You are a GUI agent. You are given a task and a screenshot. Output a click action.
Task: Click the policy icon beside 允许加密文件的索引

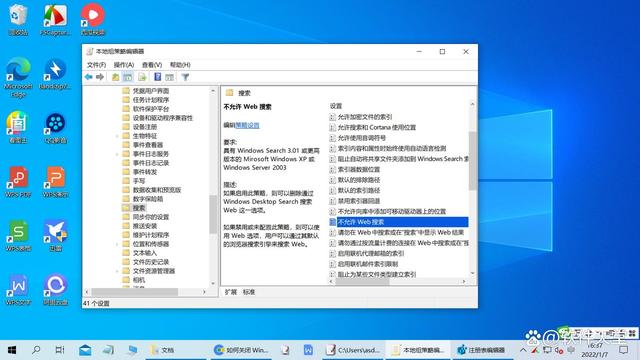click(x=332, y=117)
